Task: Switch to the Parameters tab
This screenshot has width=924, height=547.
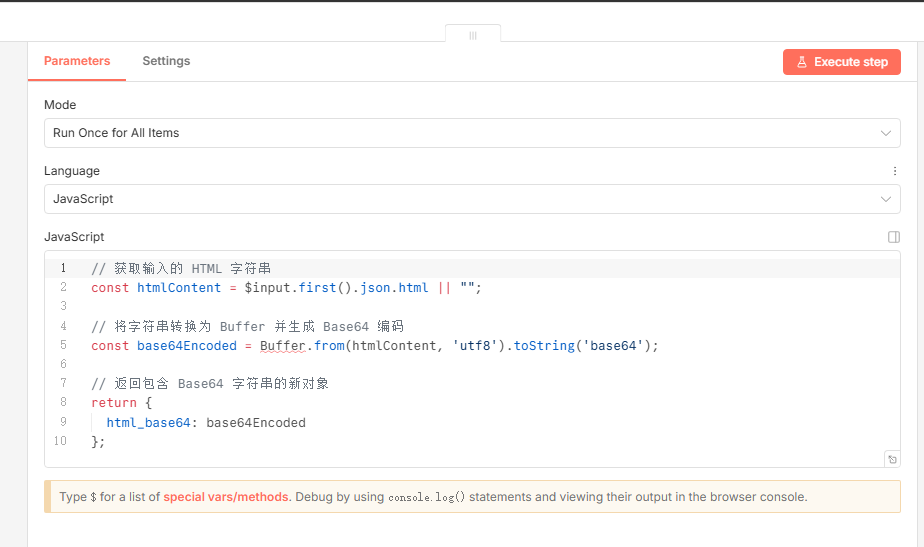Action: point(77,61)
